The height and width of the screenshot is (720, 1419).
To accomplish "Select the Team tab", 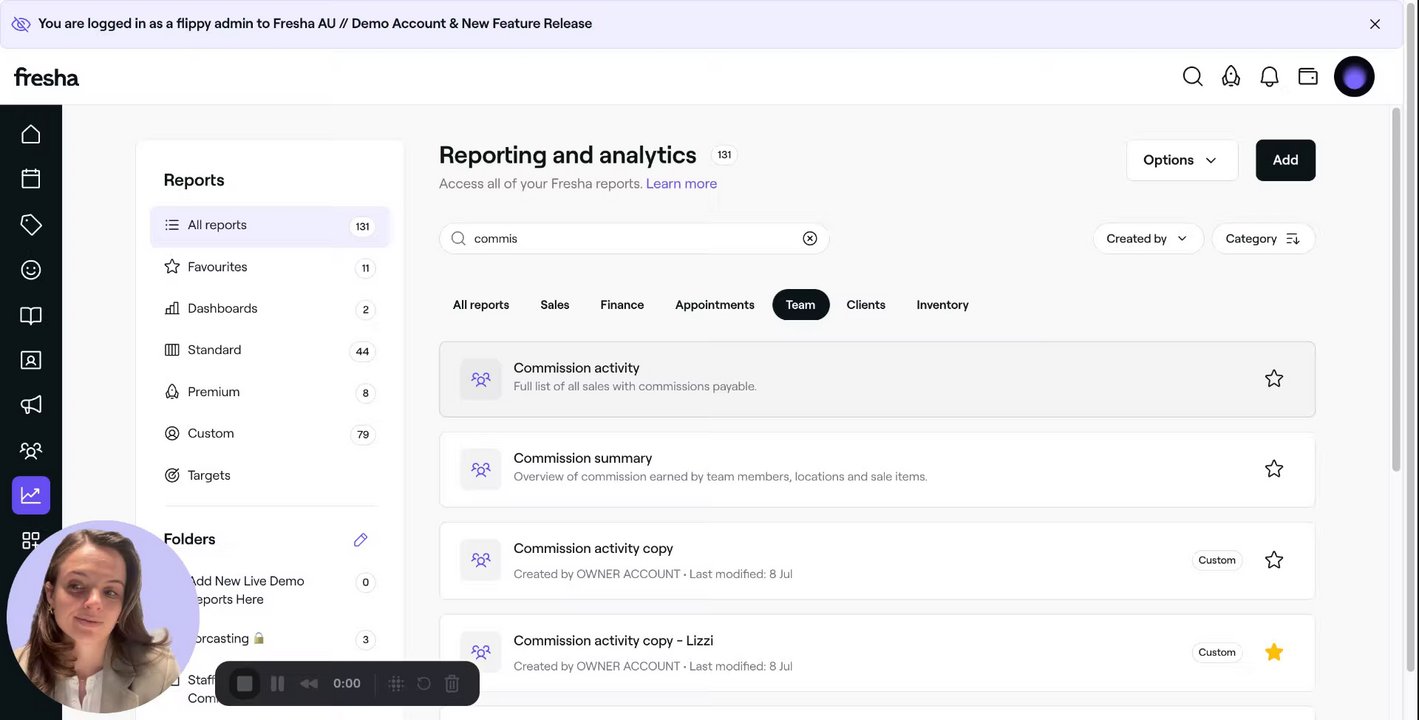I will coord(801,305).
